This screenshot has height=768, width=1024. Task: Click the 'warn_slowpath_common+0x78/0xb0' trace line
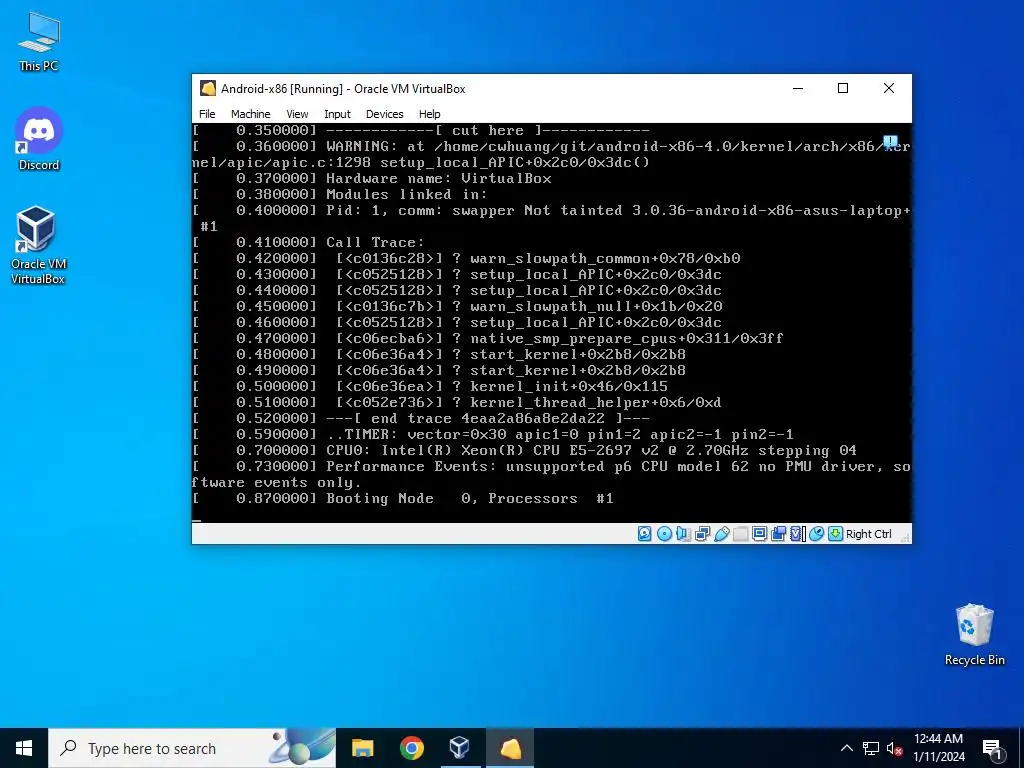point(466,258)
